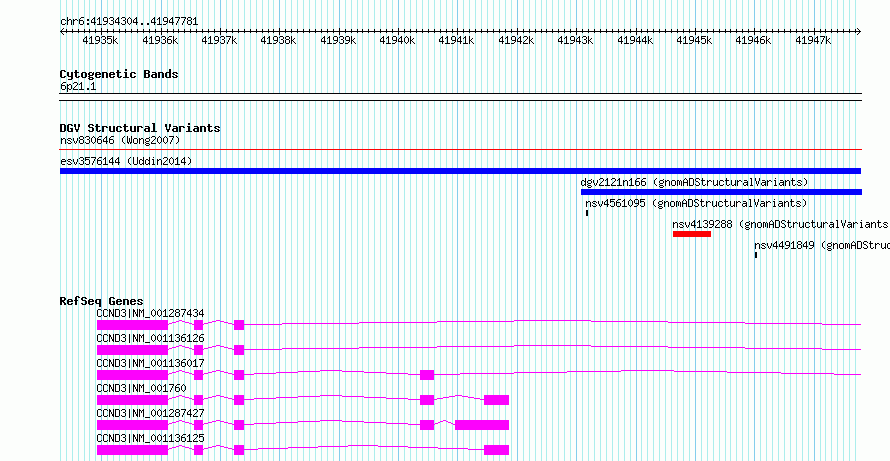Open transcript CCND3|NM_001287434 label
The width and height of the screenshot is (890, 461).
[x=150, y=313]
